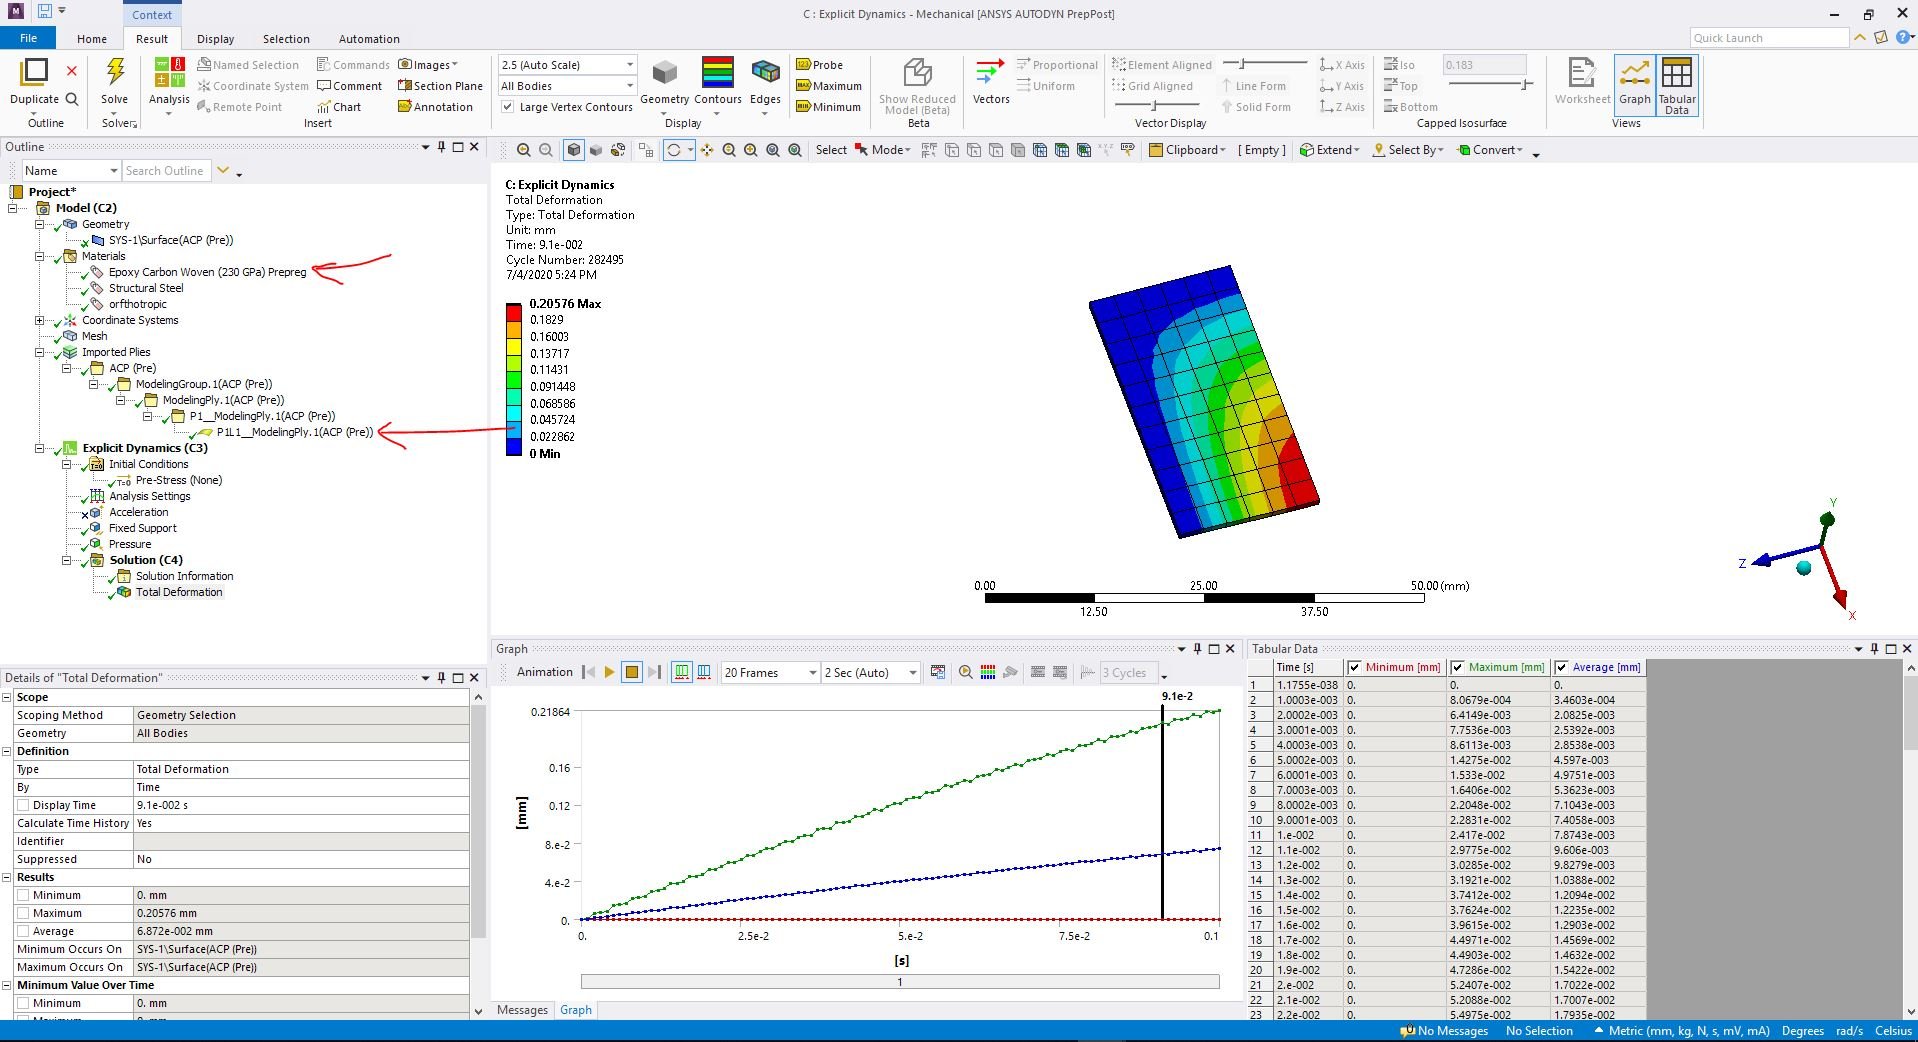
Task: Expand the Coordinate Systems tree node
Action: coord(40,320)
